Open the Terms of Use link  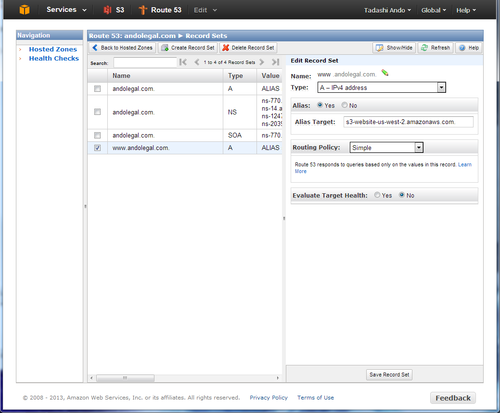coord(315,398)
